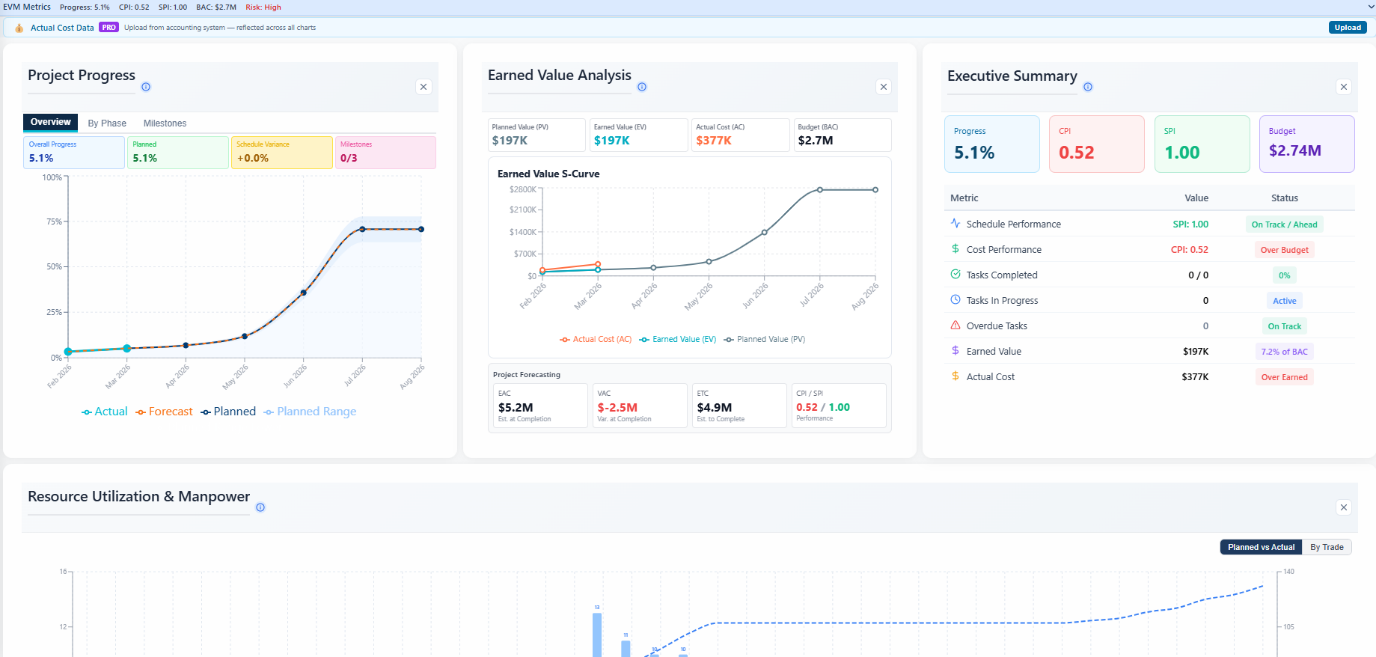Click the info icon beside Earned Value Analysis
Viewport: 1376px width, 657px height.
(642, 87)
